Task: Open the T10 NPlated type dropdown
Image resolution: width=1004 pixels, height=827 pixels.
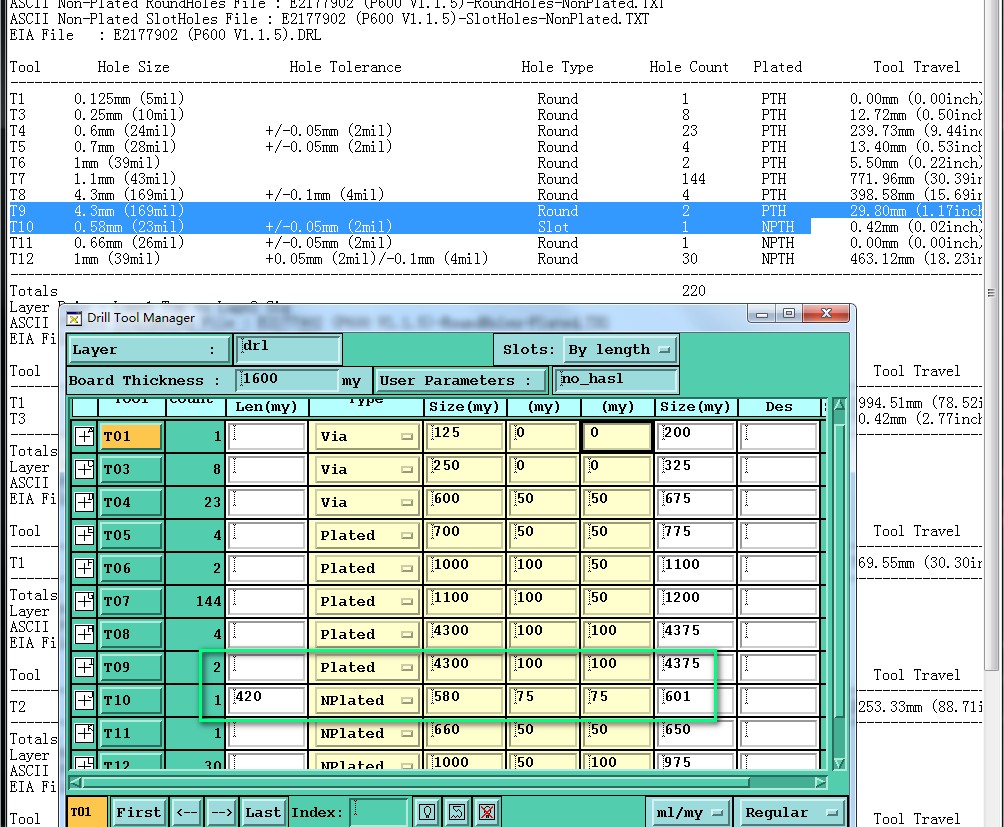Action: coord(366,700)
